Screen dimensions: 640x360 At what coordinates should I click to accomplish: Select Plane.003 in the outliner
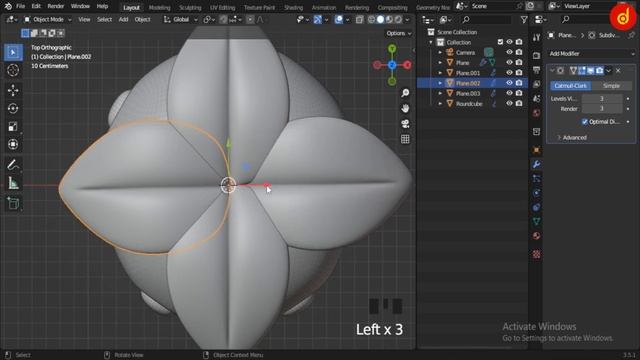(468, 93)
